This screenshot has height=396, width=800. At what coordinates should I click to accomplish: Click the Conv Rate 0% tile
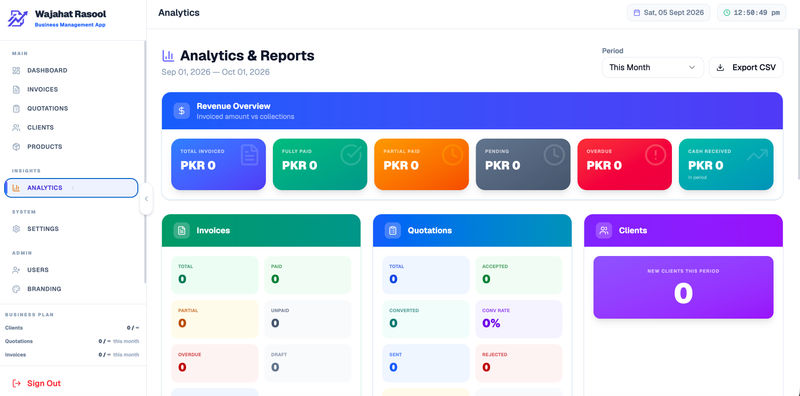coord(519,319)
